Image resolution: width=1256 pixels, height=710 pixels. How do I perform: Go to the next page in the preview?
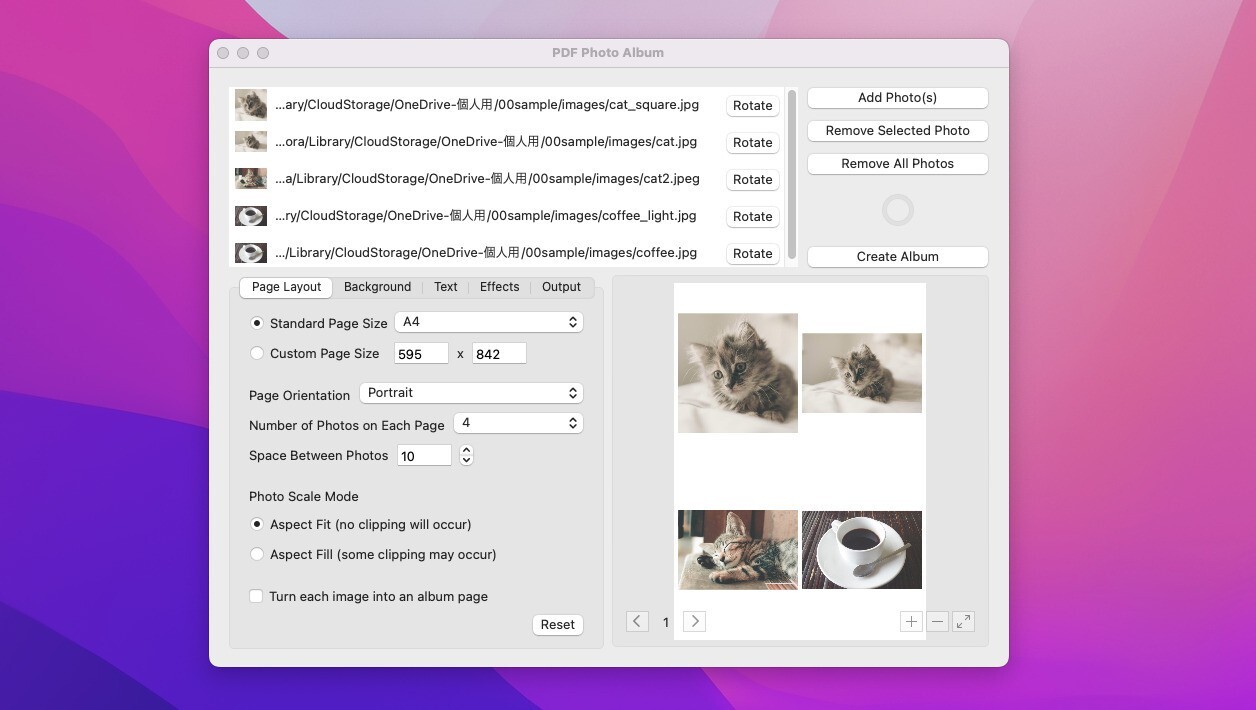tap(694, 621)
